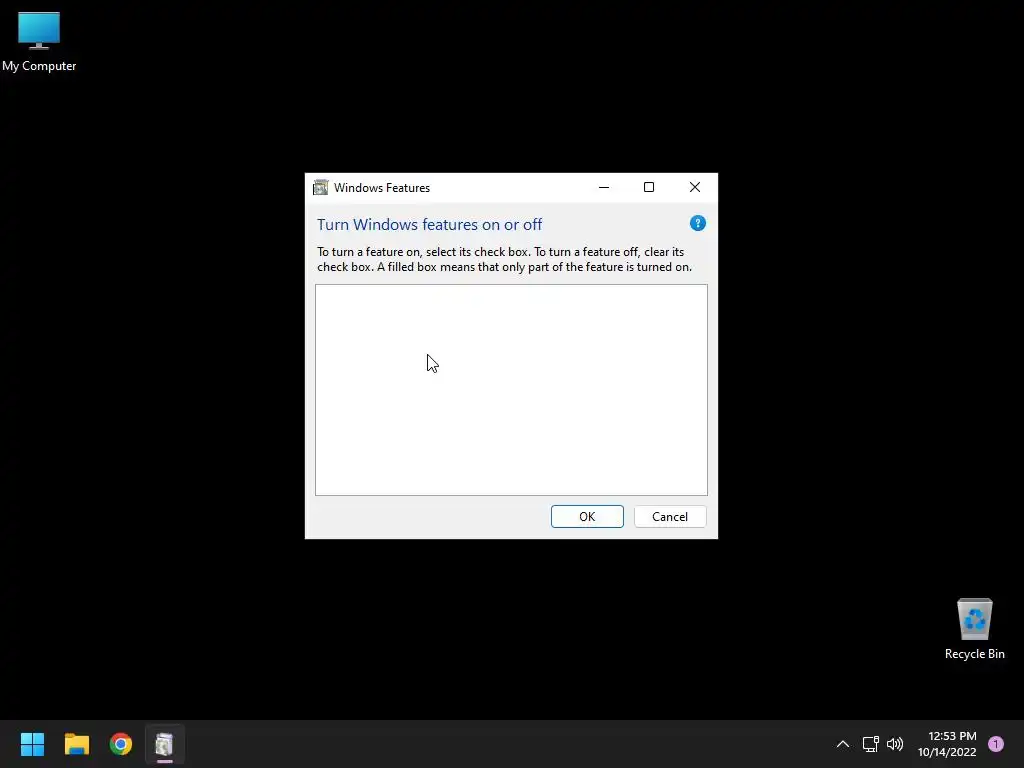Click inside the empty features list box
The width and height of the screenshot is (1024, 768).
[511, 390]
